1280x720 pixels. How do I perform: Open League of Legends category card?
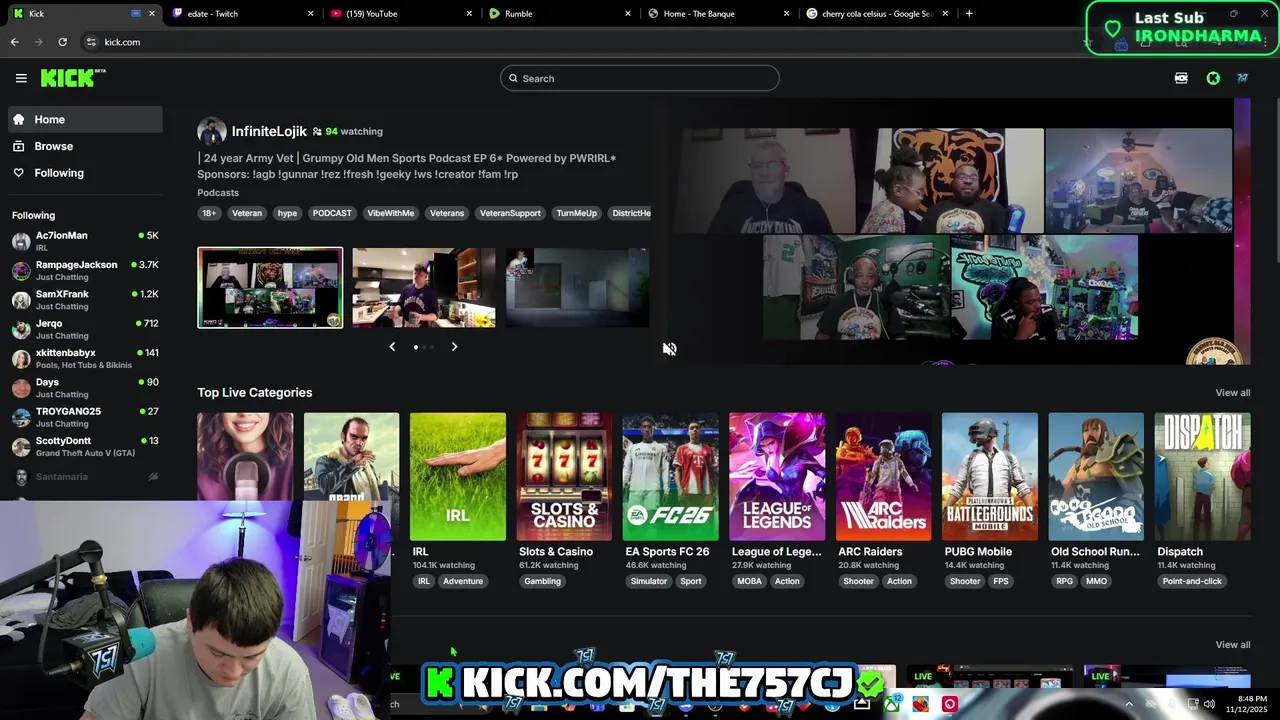tap(777, 477)
